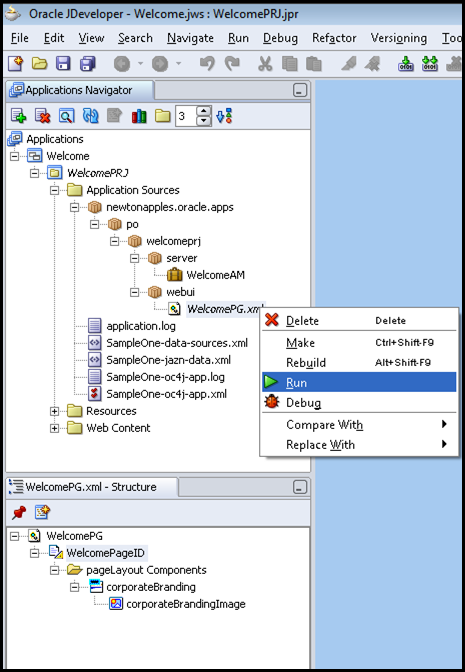
Task: Collapse the server package node
Action: coord(135,258)
